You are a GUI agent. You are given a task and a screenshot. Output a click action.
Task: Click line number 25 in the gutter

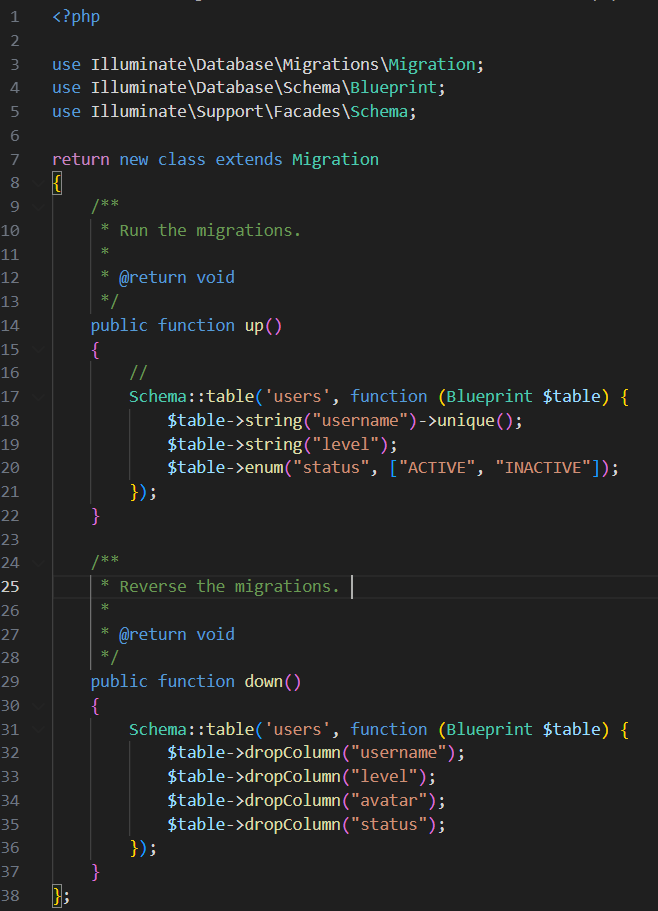(10, 587)
